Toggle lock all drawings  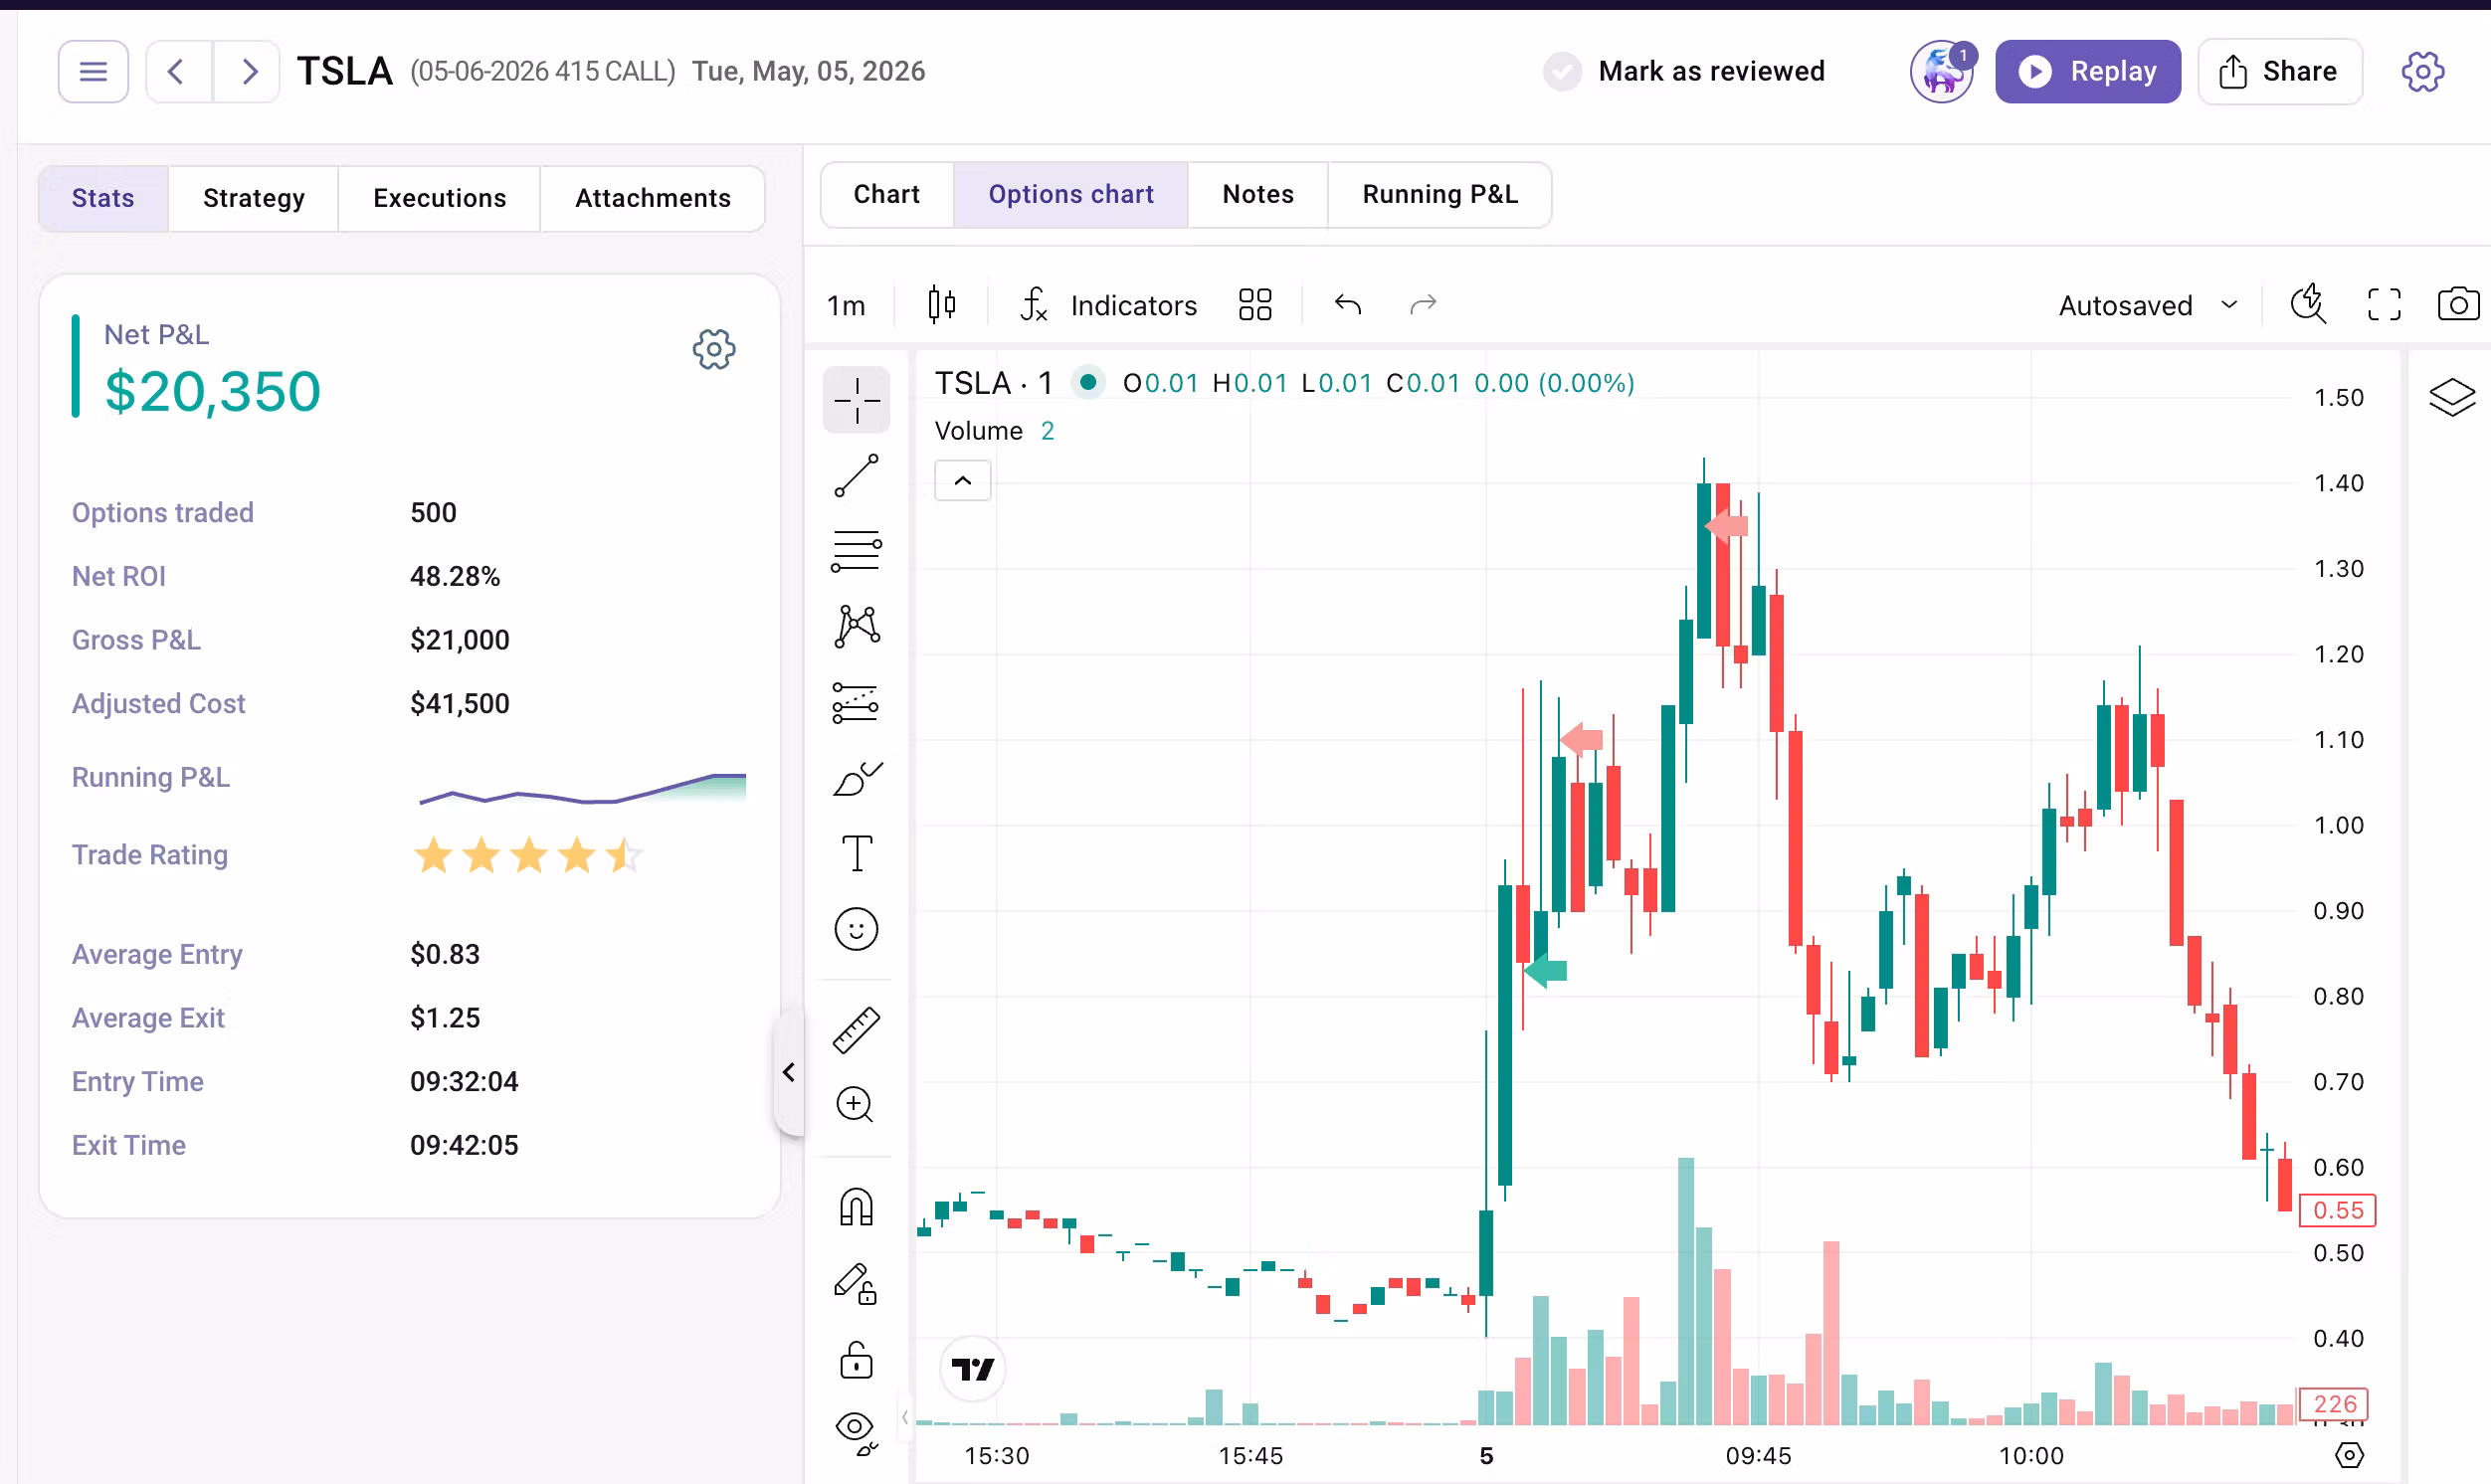click(857, 1359)
